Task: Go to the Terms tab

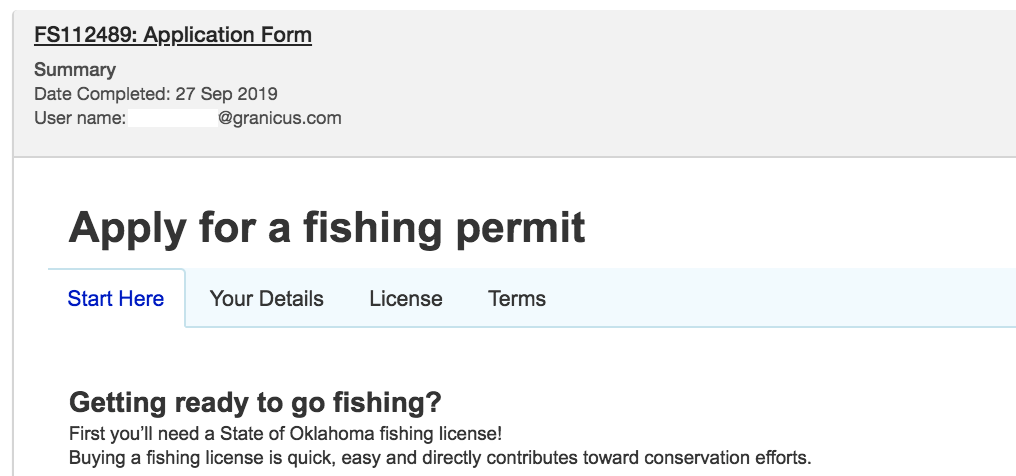Action: (x=517, y=298)
